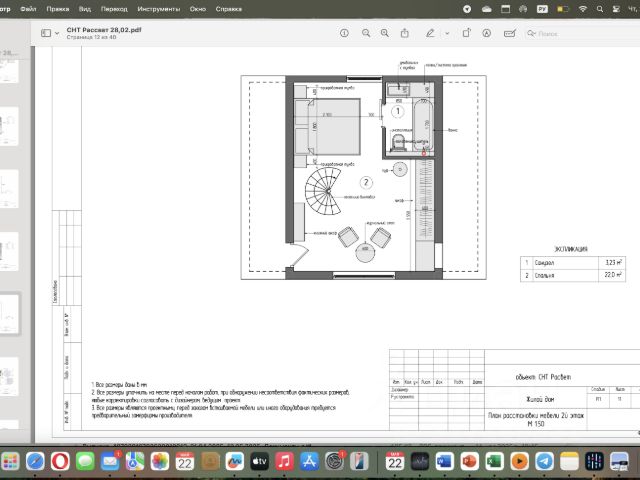Switch keyboard input source РУ
The height and width of the screenshot is (480, 640).
(x=542, y=9)
